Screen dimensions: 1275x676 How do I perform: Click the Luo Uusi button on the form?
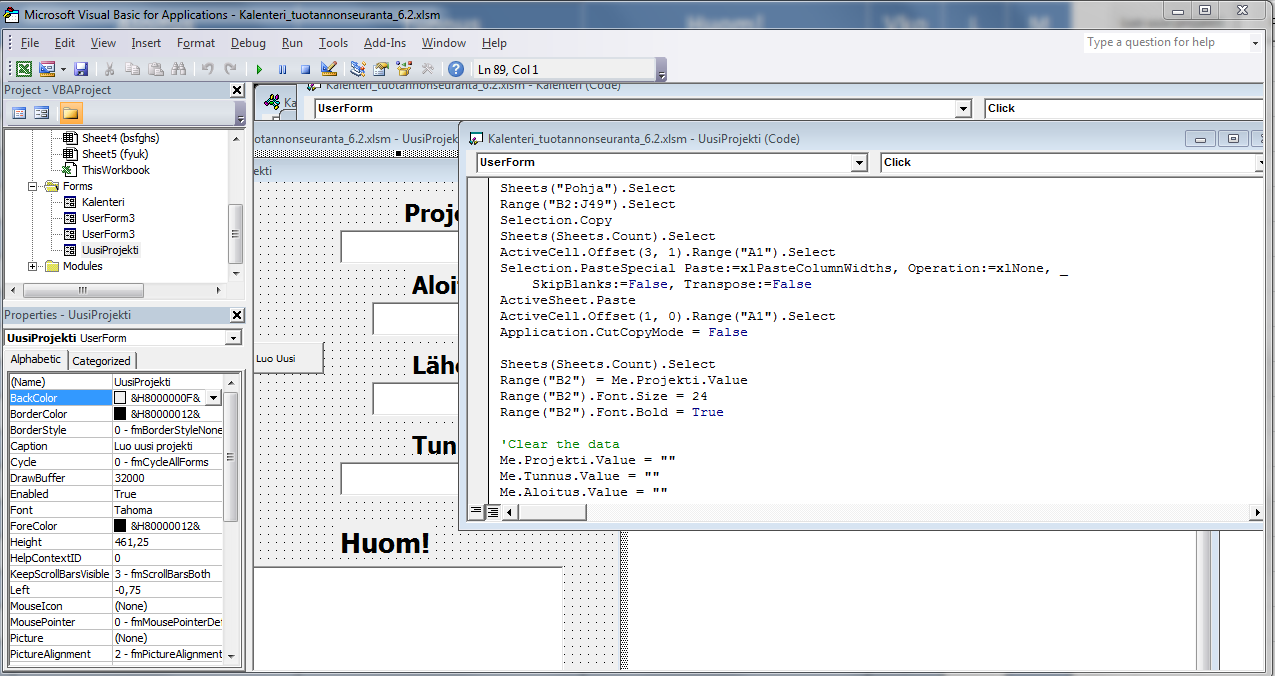(288, 358)
